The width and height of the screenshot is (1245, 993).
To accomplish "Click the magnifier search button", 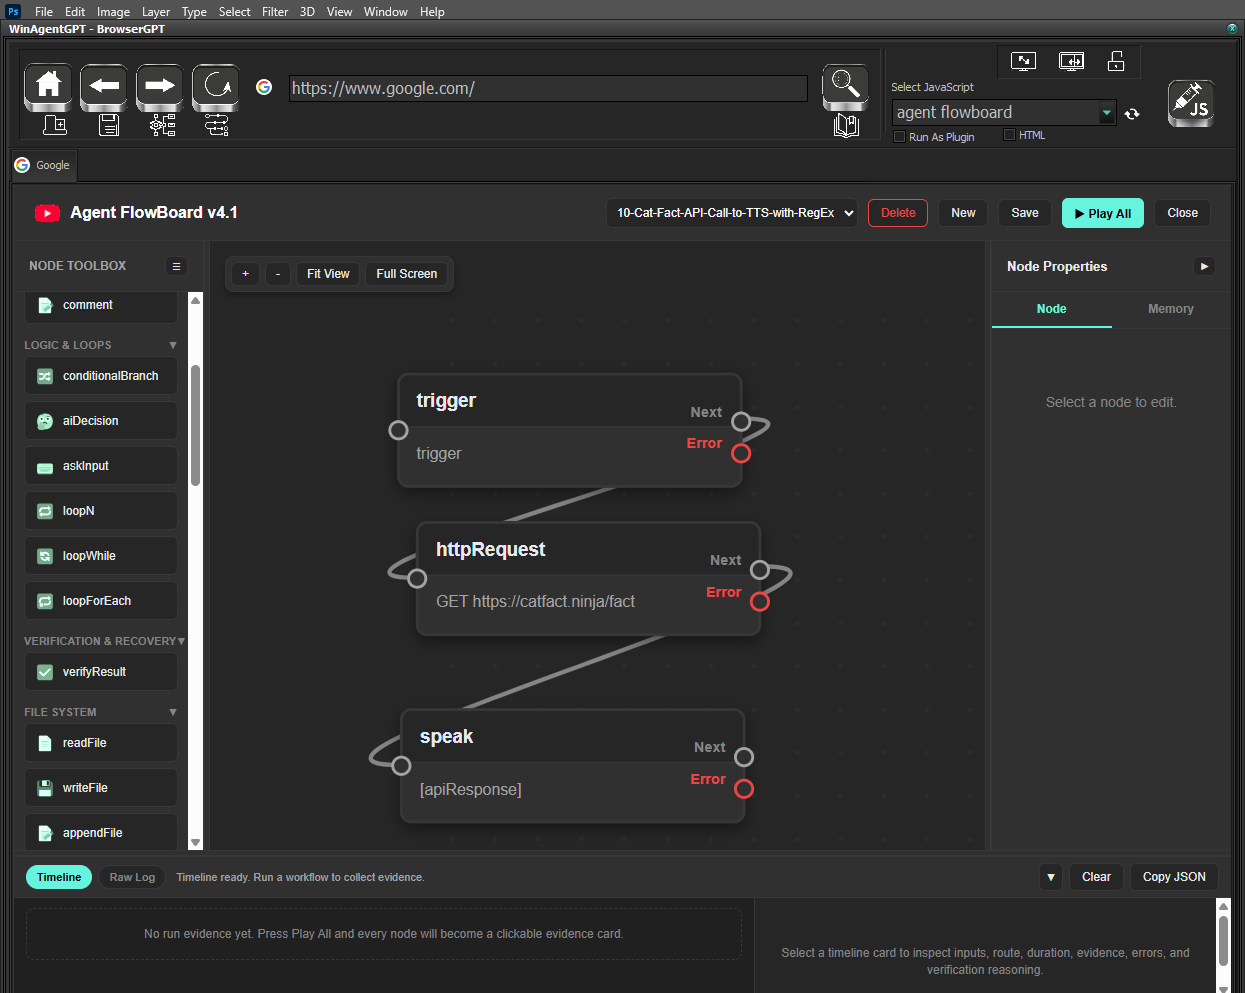I will 845,87.
